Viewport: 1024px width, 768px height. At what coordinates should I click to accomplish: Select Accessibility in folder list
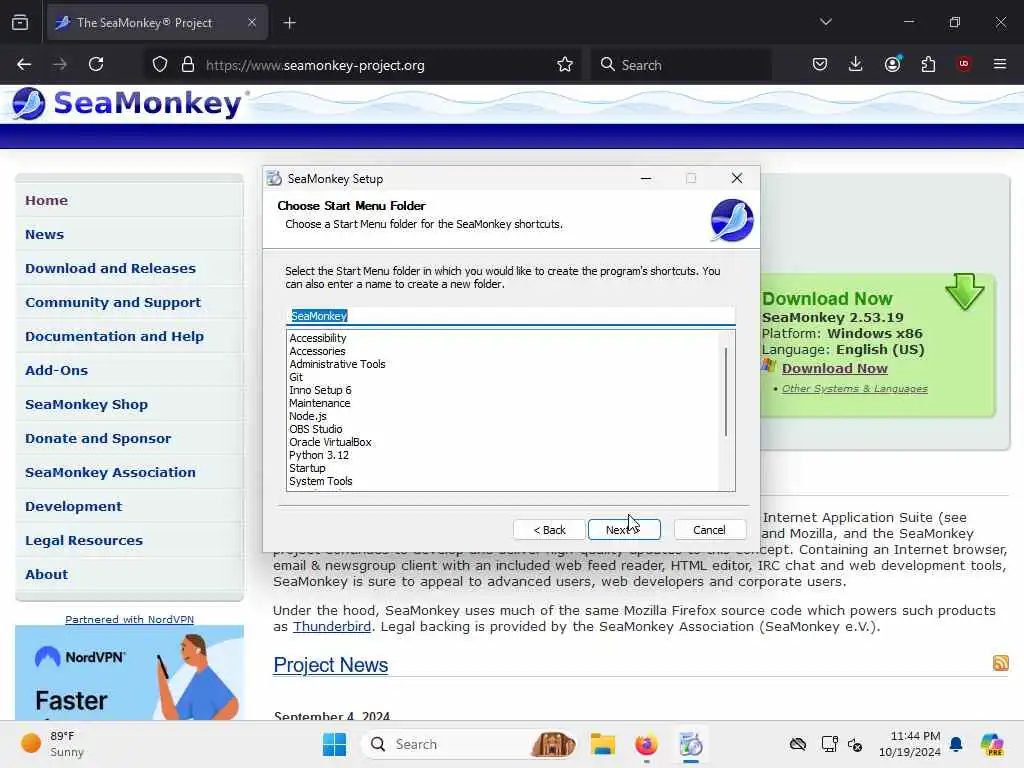coord(317,338)
